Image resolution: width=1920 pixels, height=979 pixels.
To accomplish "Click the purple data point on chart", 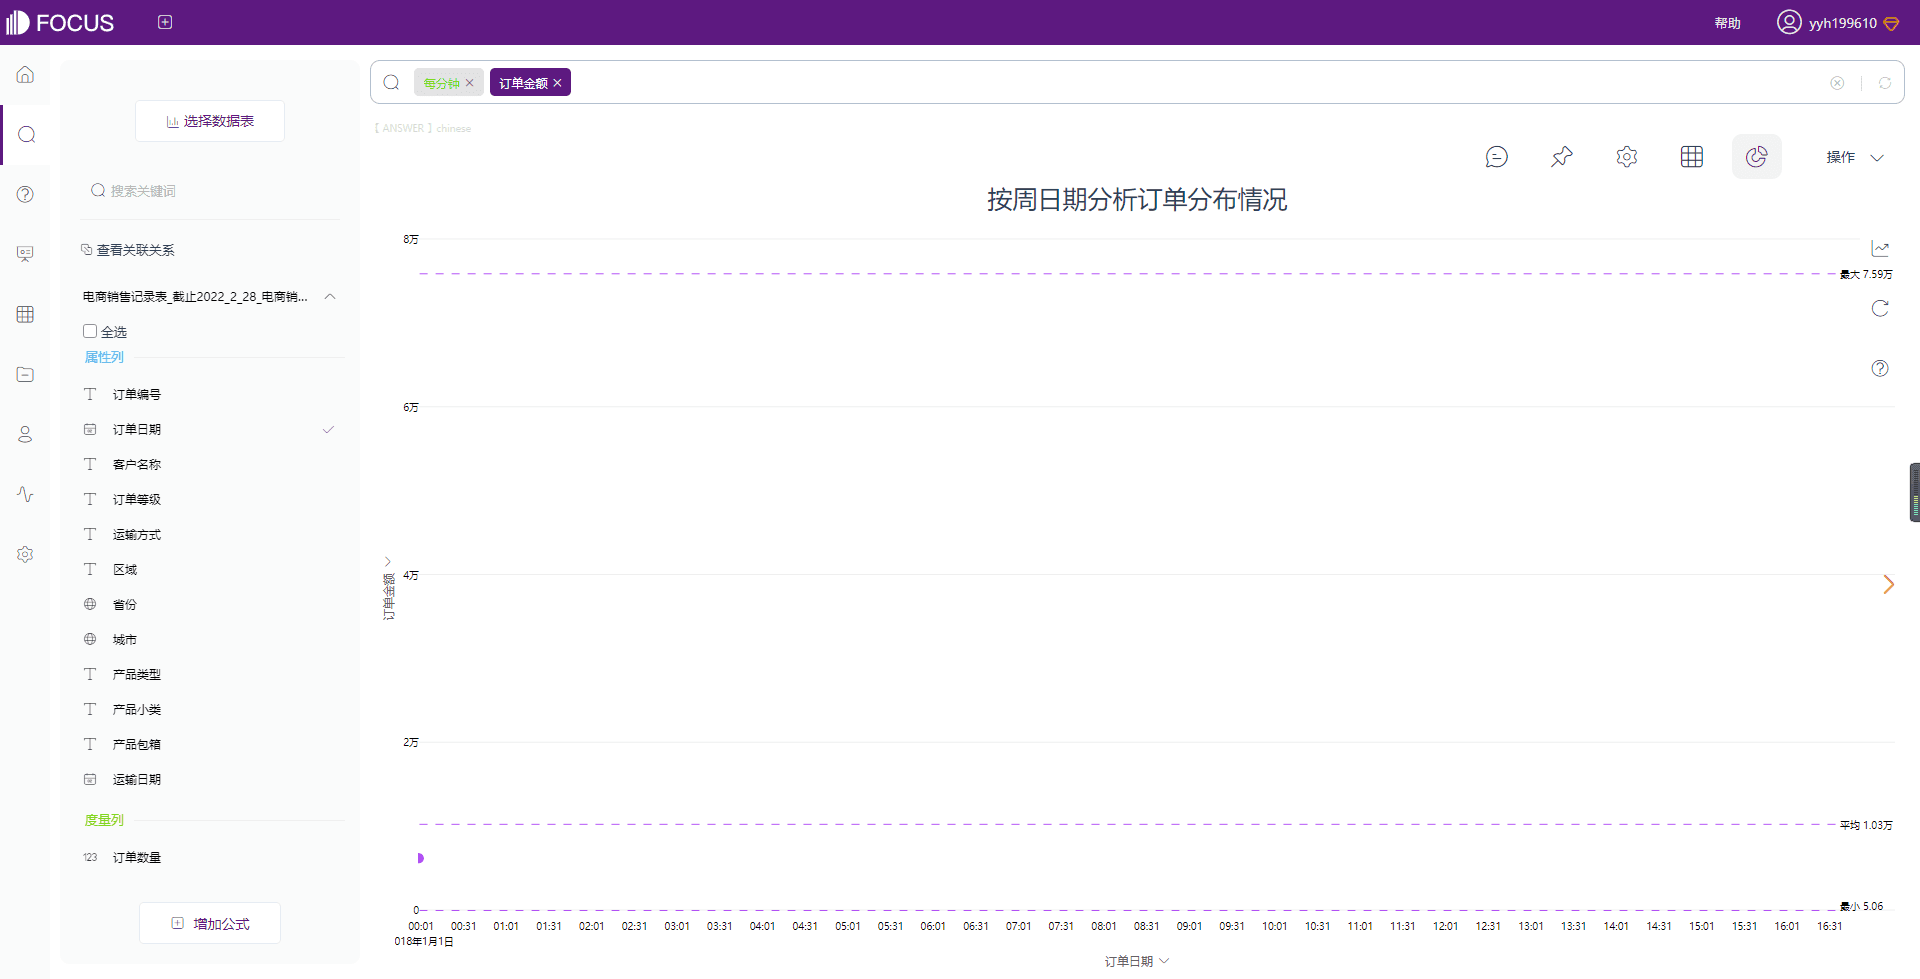I will (x=420, y=858).
